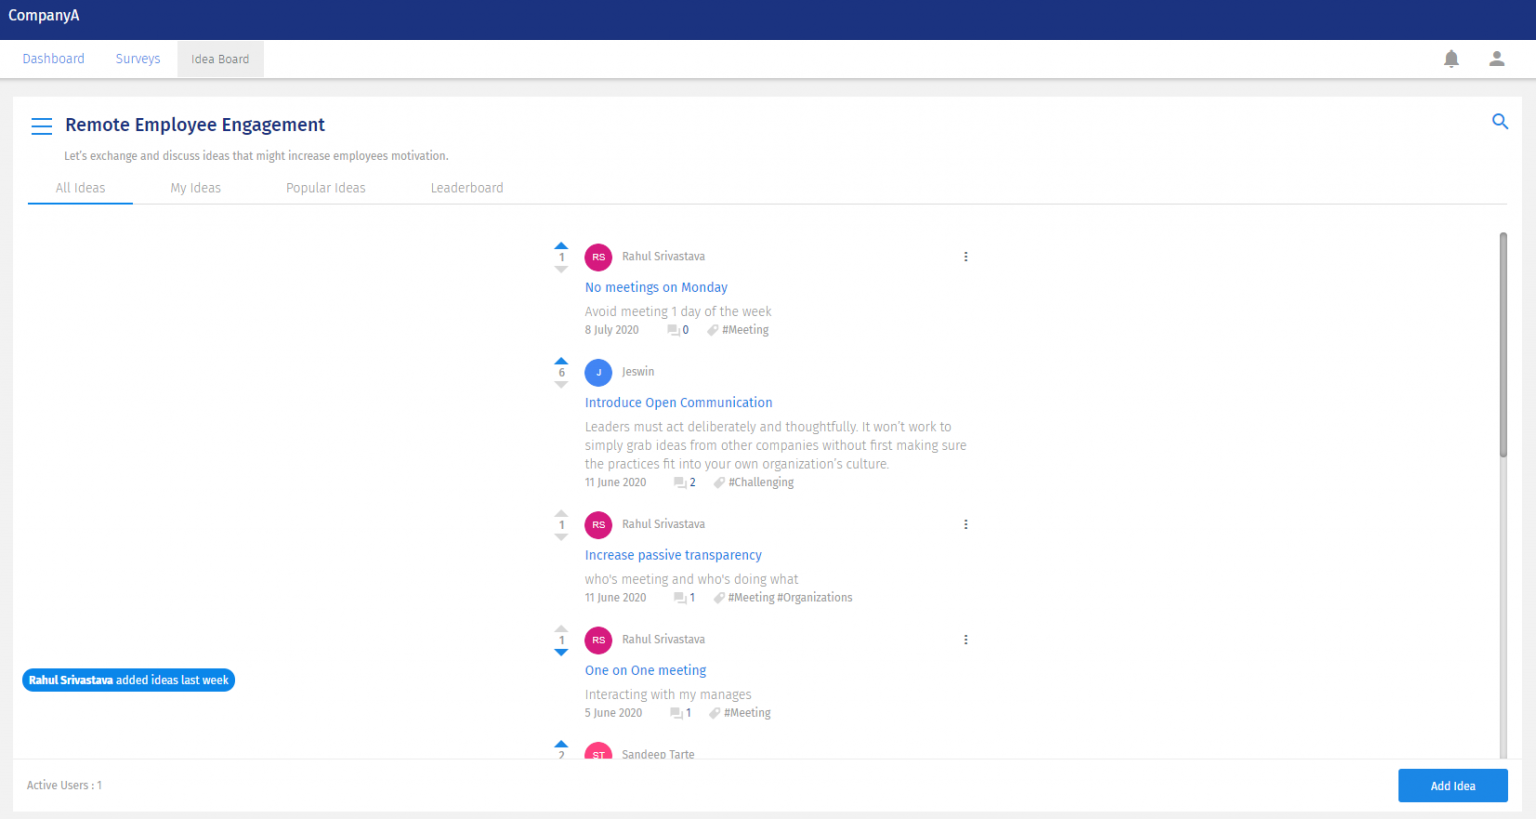Click the search icon
Viewport: 1536px width, 819px height.
click(x=1500, y=121)
